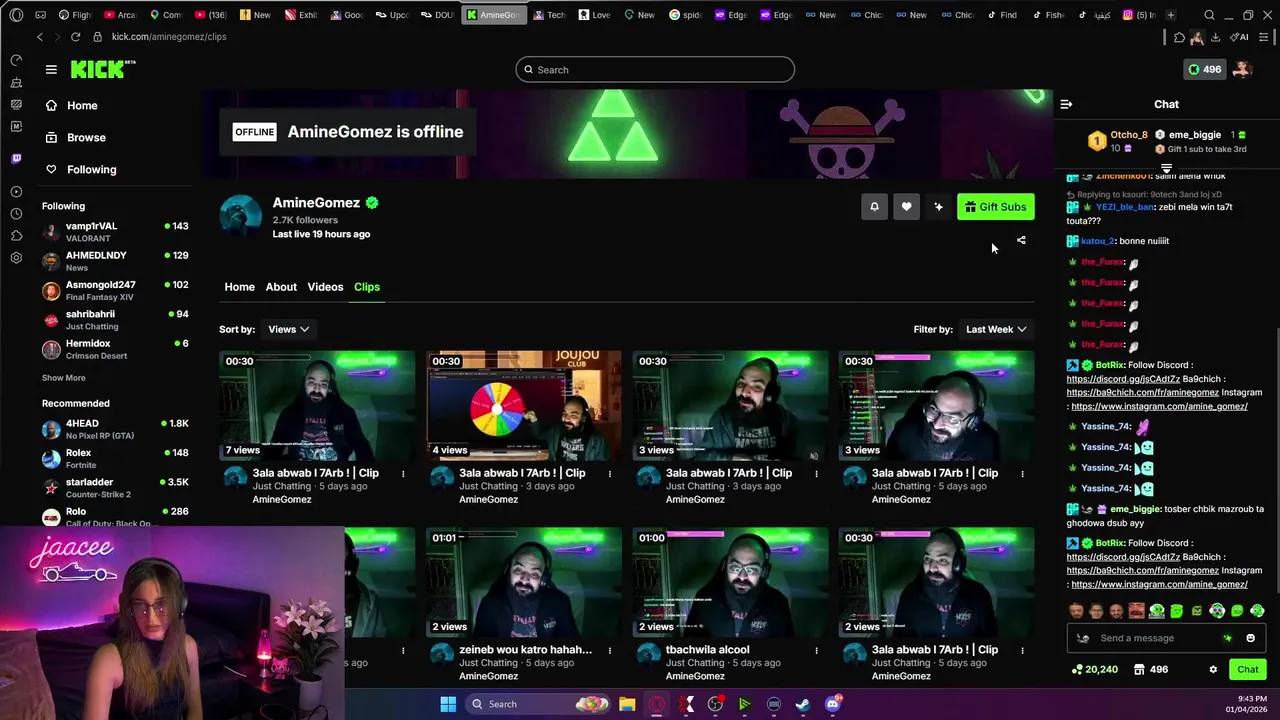Open File Explorer from taskbar
The image size is (1280, 720).
[x=627, y=704]
